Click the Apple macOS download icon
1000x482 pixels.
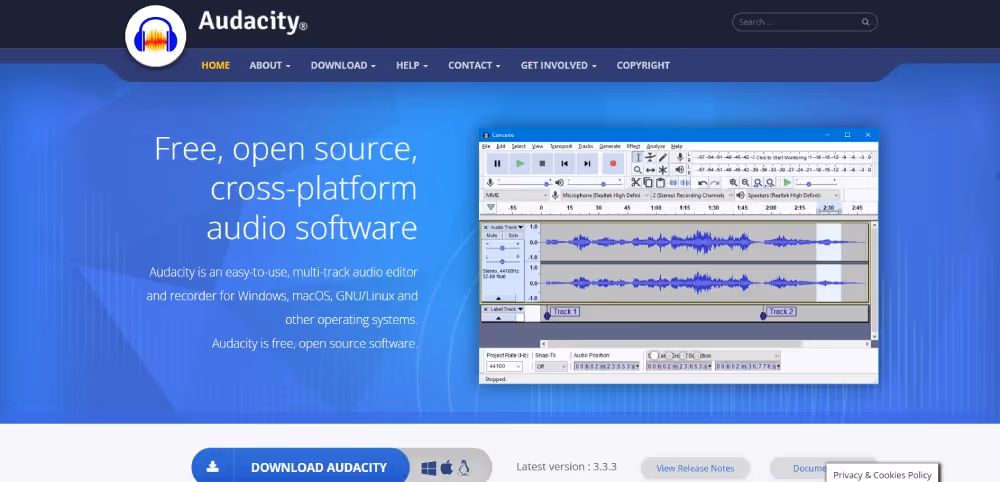pyautogui.click(x=446, y=468)
